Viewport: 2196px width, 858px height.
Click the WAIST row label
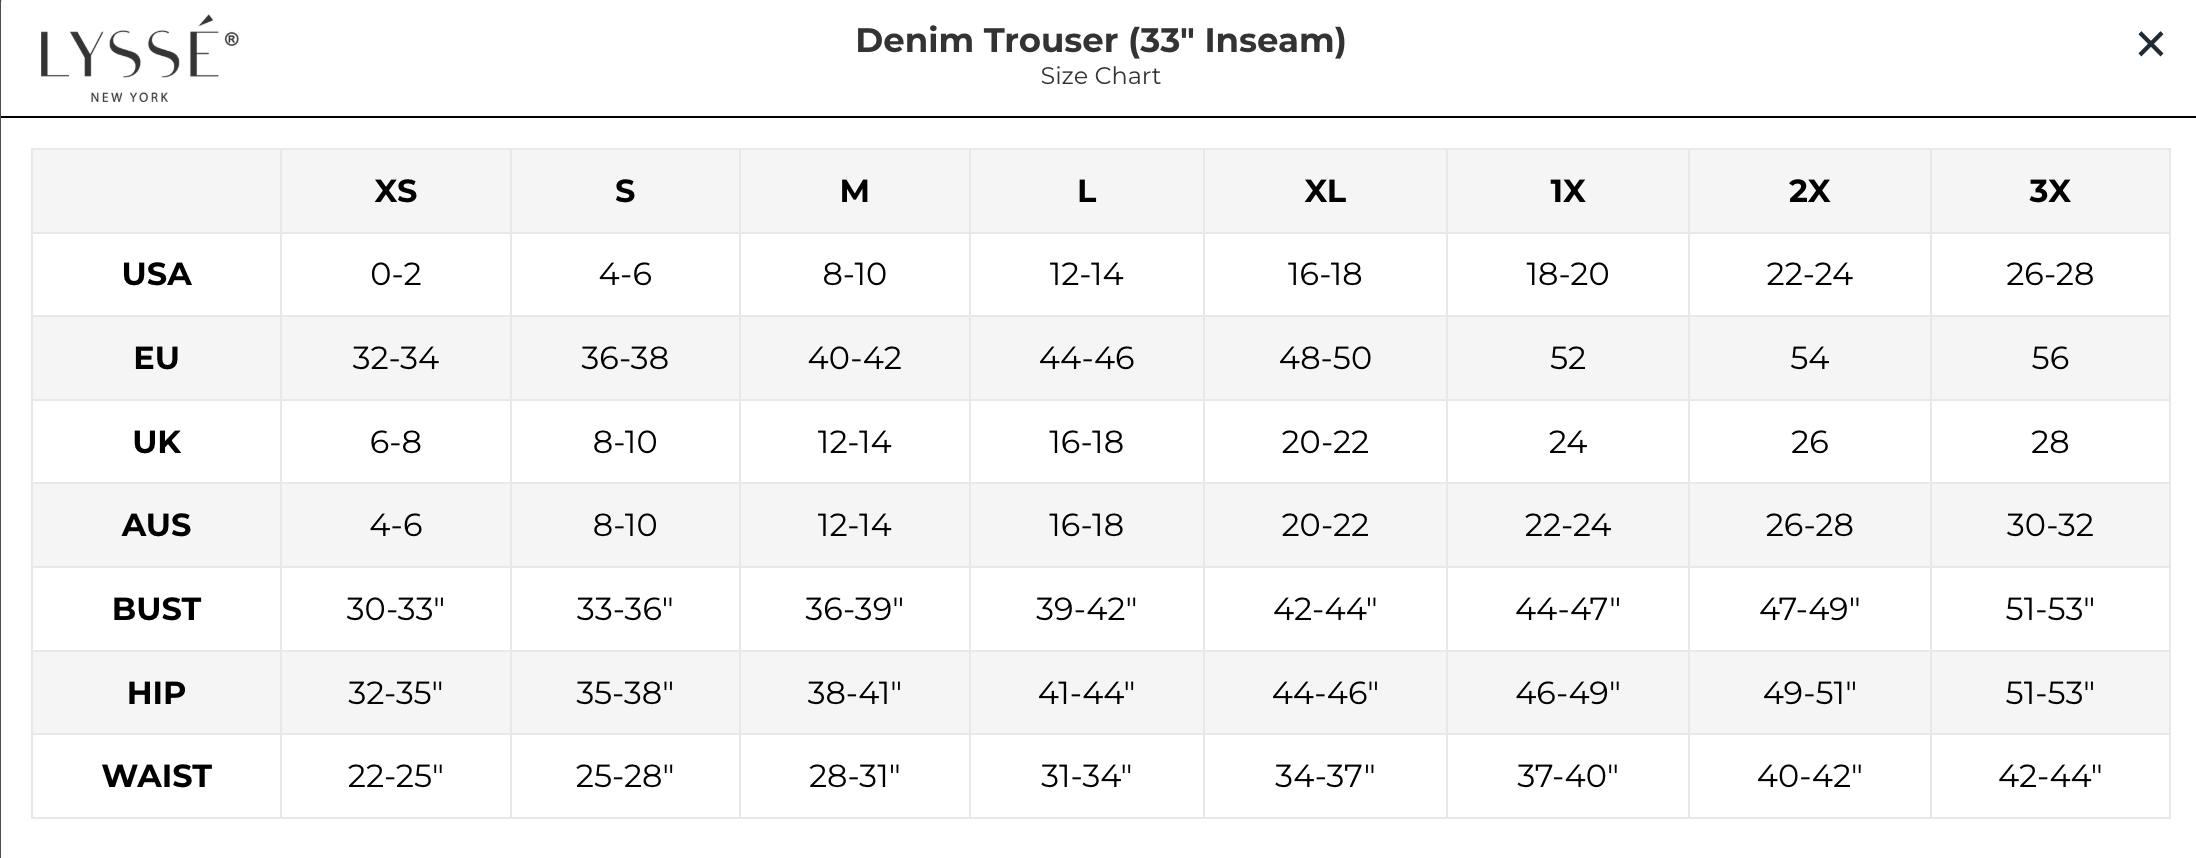click(x=157, y=776)
